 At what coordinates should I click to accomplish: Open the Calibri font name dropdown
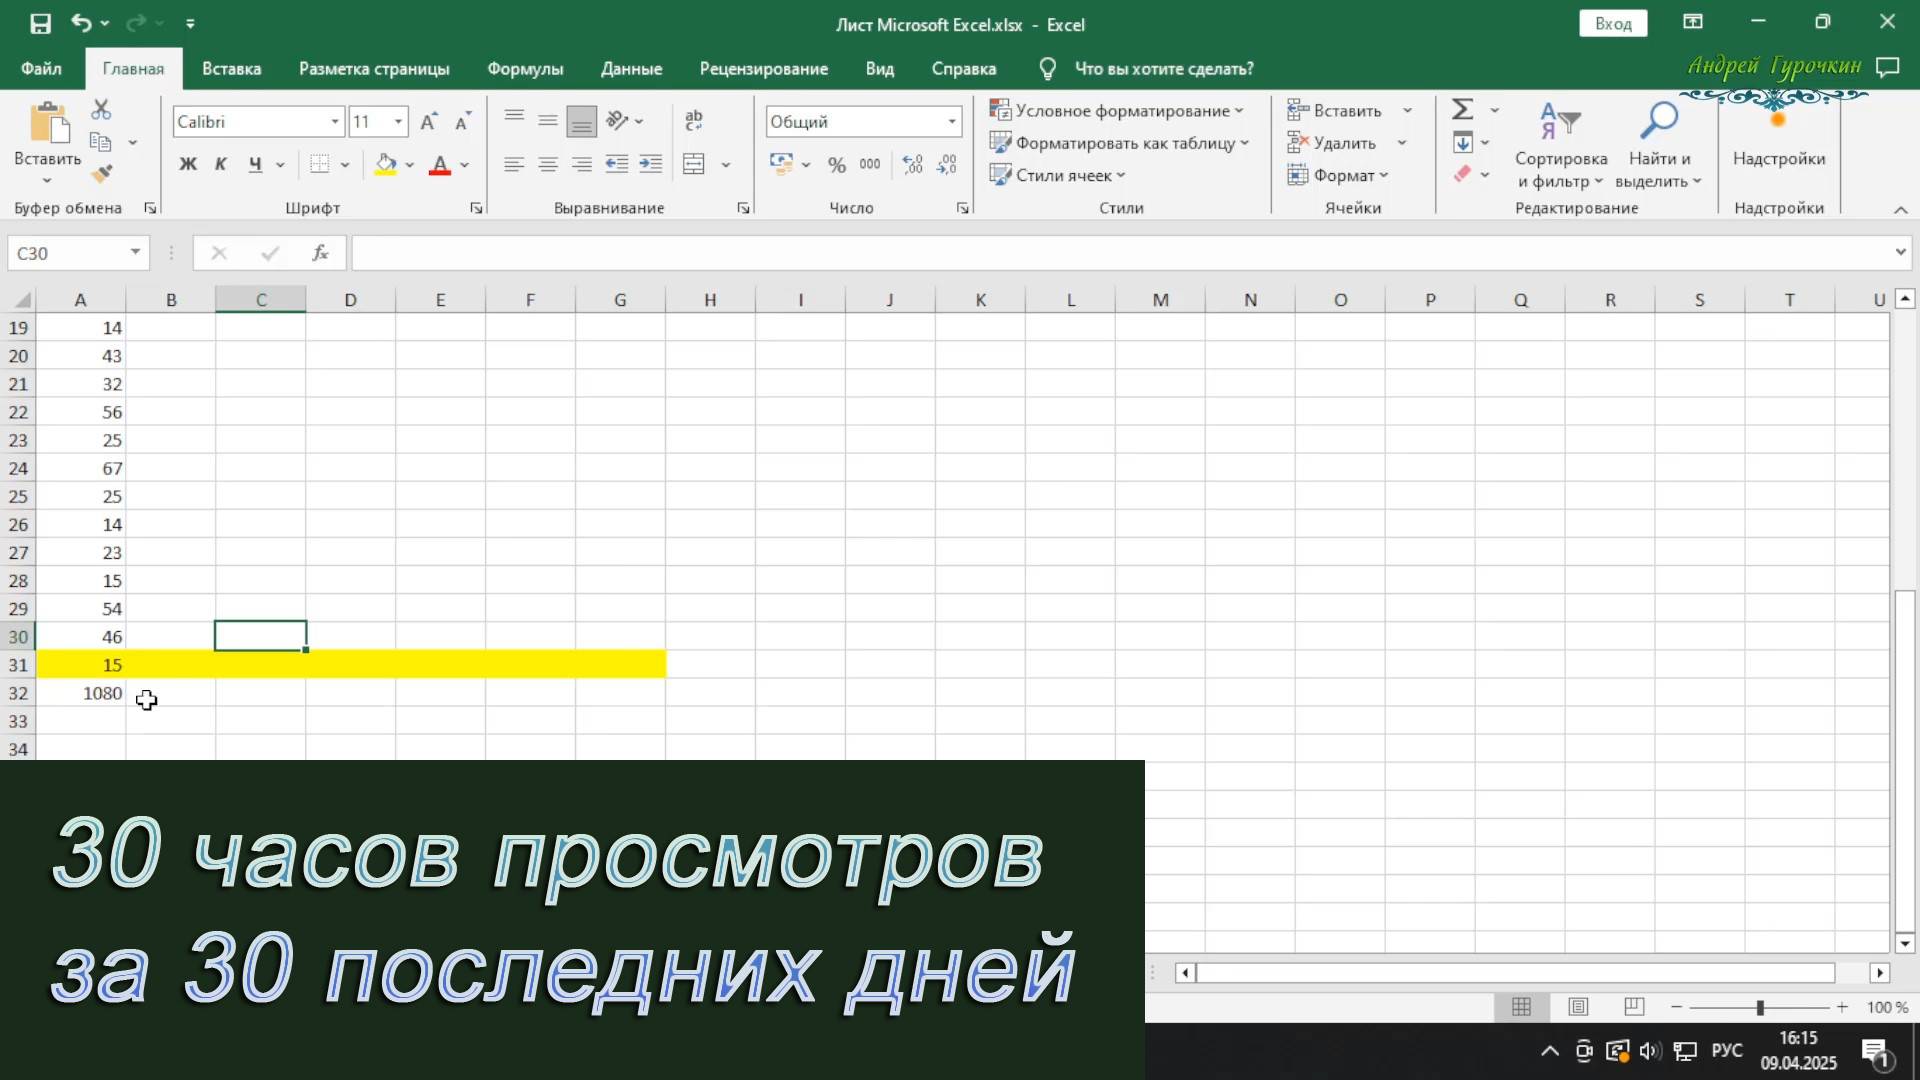pyautogui.click(x=334, y=122)
